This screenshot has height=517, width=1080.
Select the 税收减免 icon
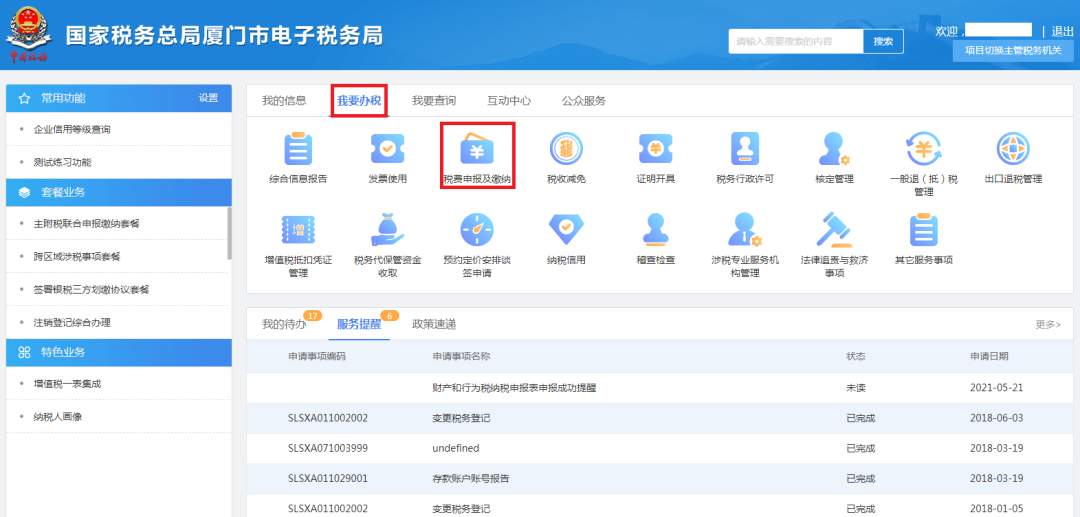pyautogui.click(x=566, y=150)
